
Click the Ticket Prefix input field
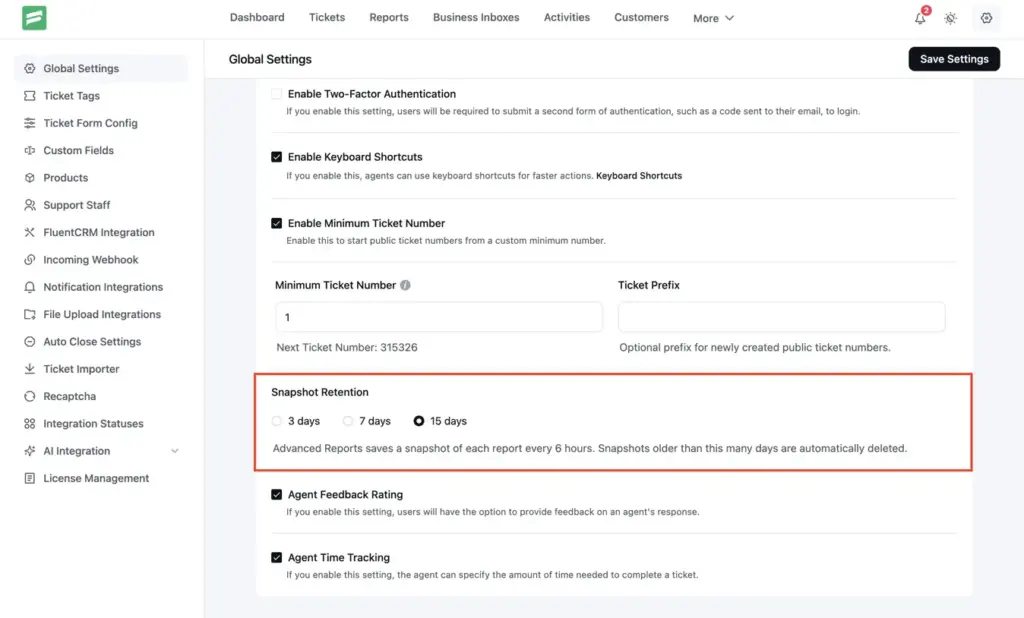click(x=781, y=317)
